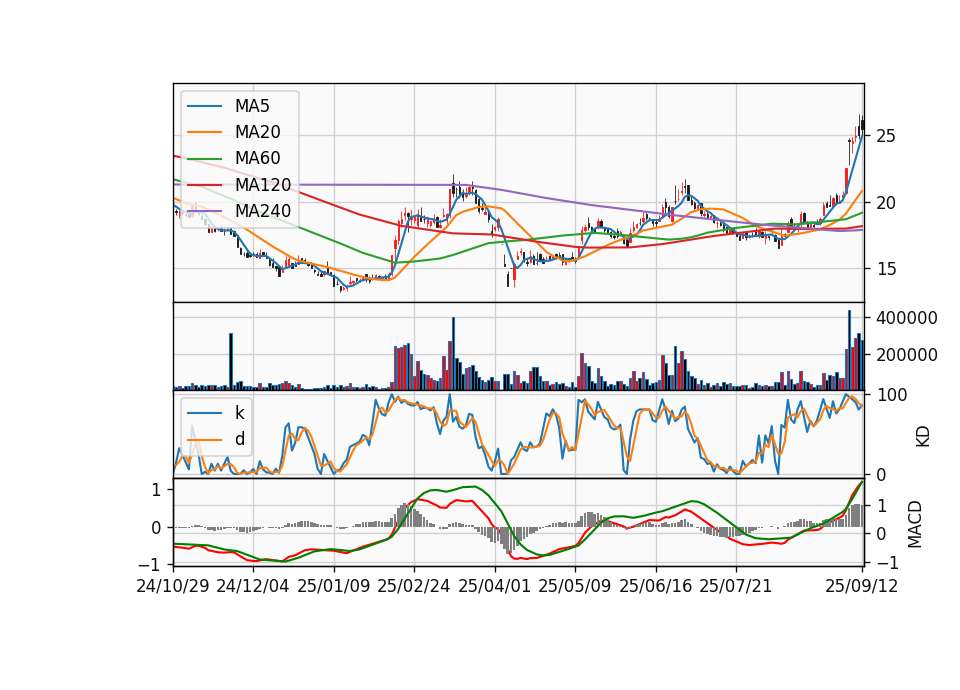Click the k legend label in KD panel
This screenshot has width=960, height=690.
coord(239,413)
